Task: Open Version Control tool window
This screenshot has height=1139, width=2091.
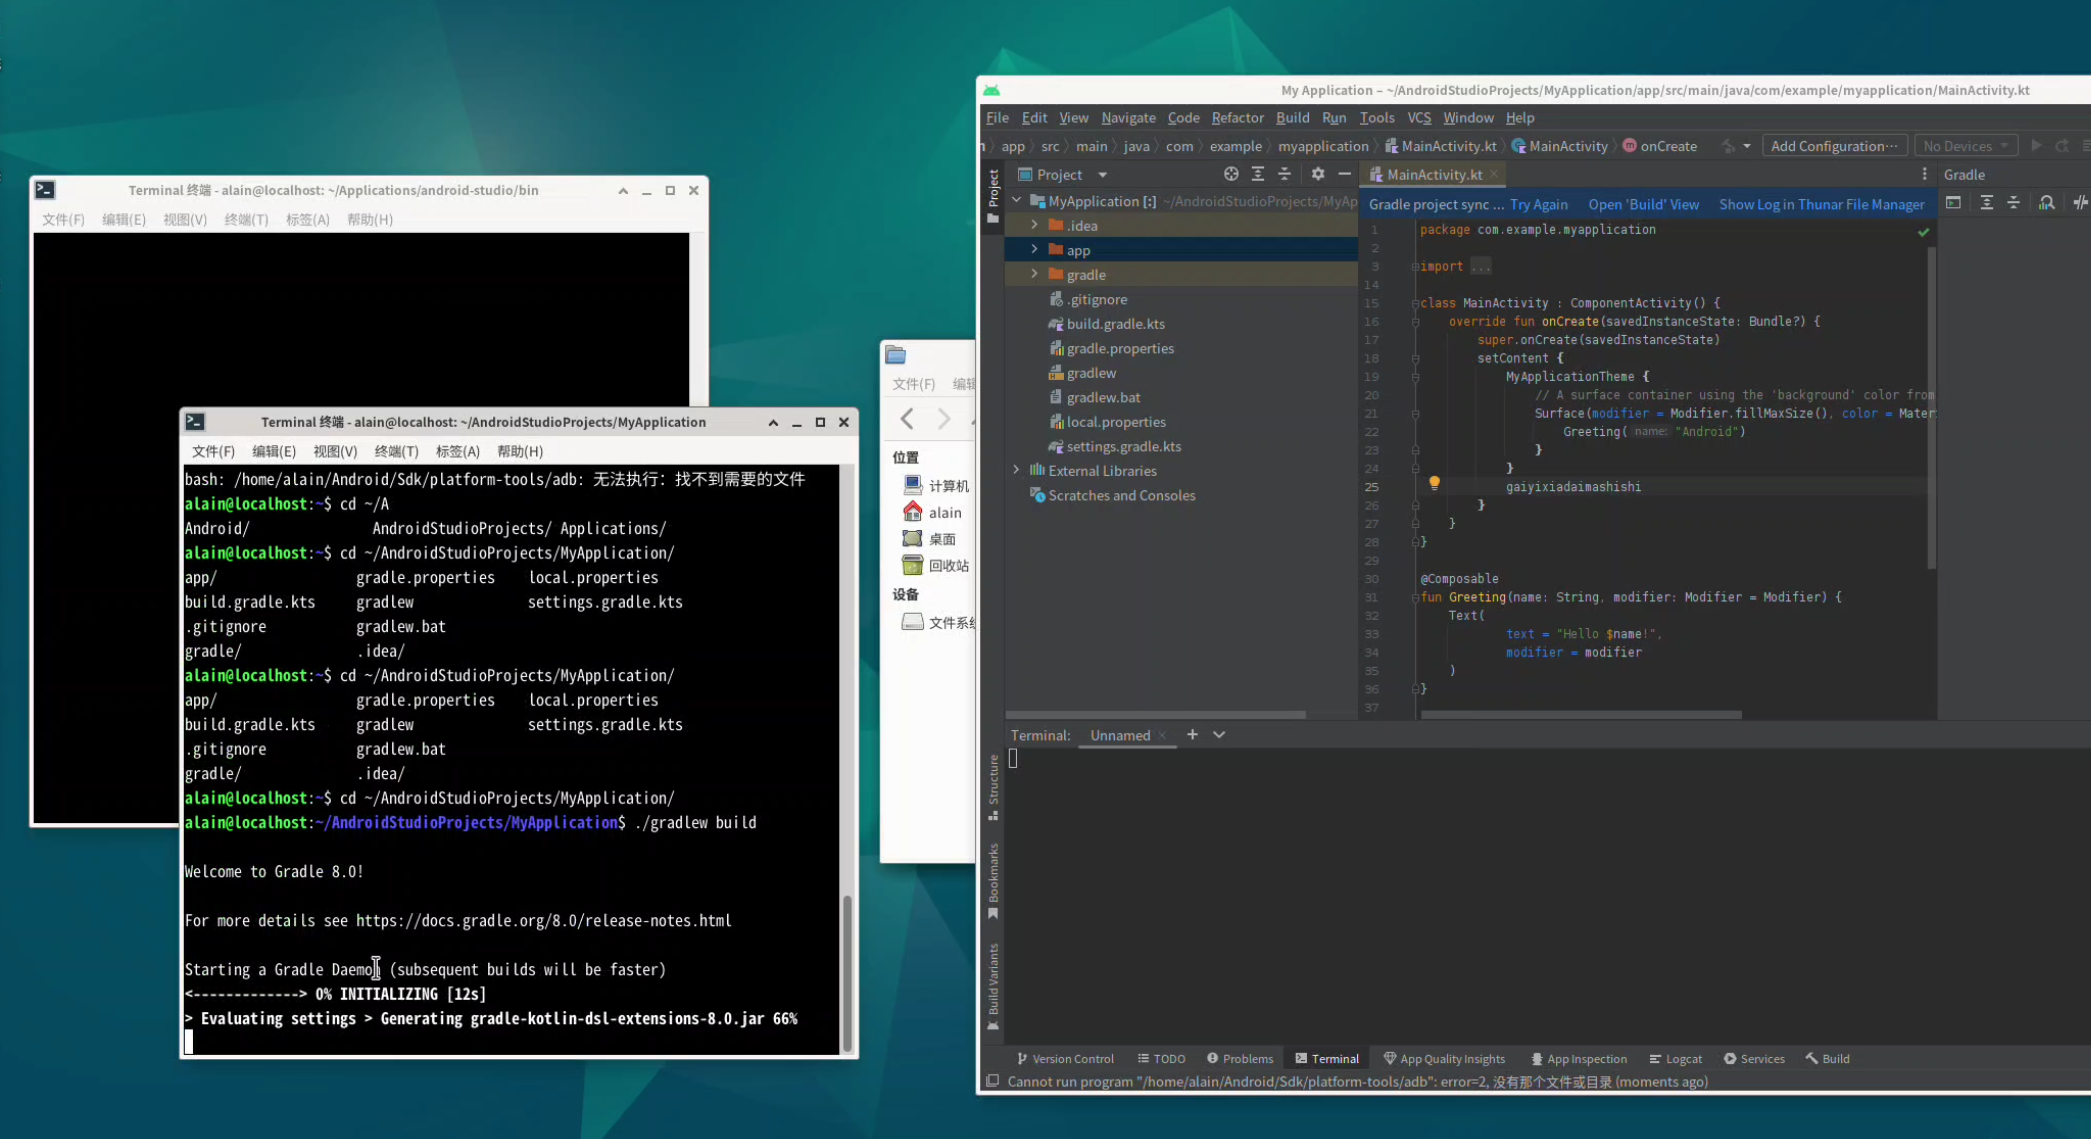Action: tap(1065, 1059)
